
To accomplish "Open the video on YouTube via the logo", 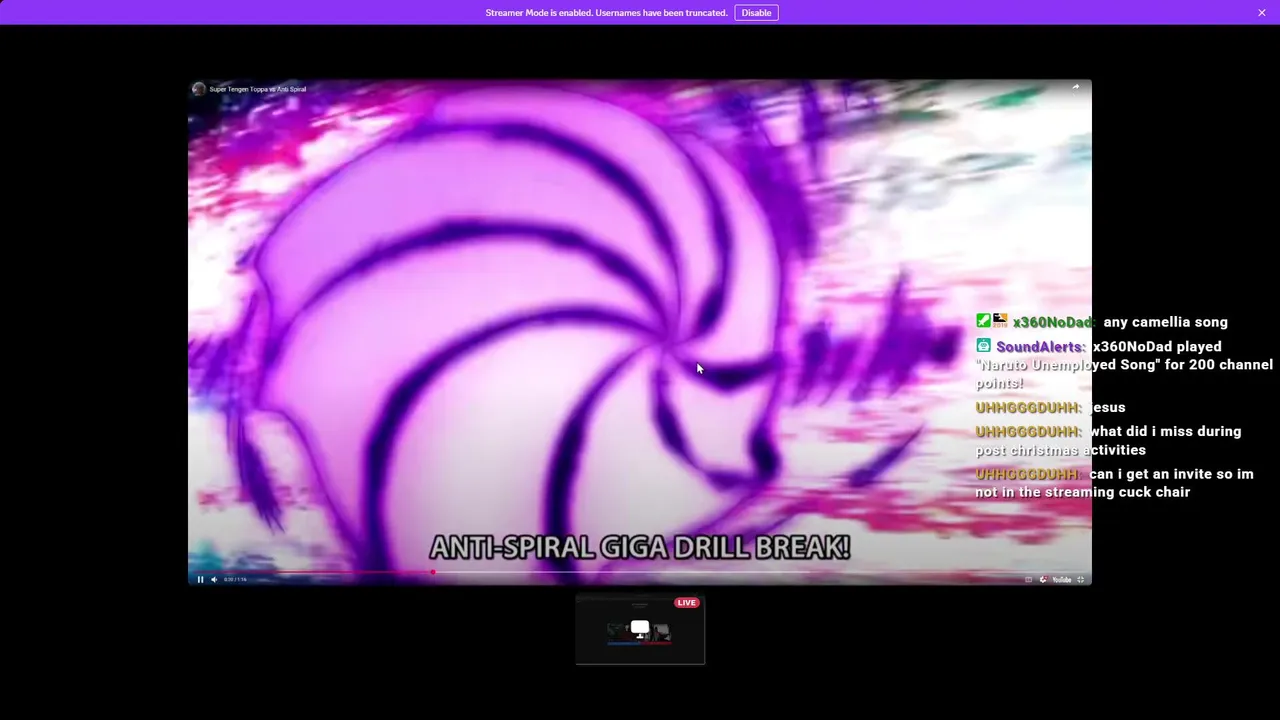I will [x=1062, y=579].
